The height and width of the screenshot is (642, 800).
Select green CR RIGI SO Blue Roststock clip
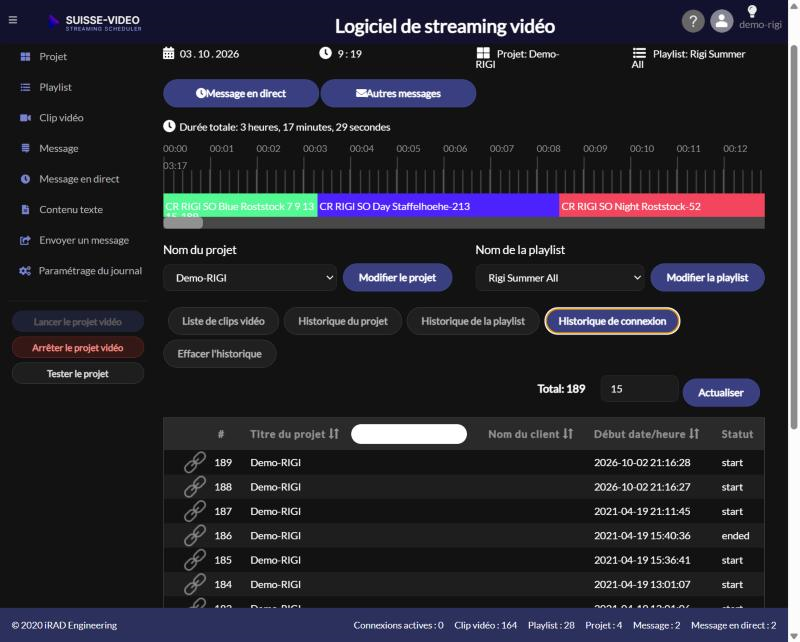coord(240,205)
